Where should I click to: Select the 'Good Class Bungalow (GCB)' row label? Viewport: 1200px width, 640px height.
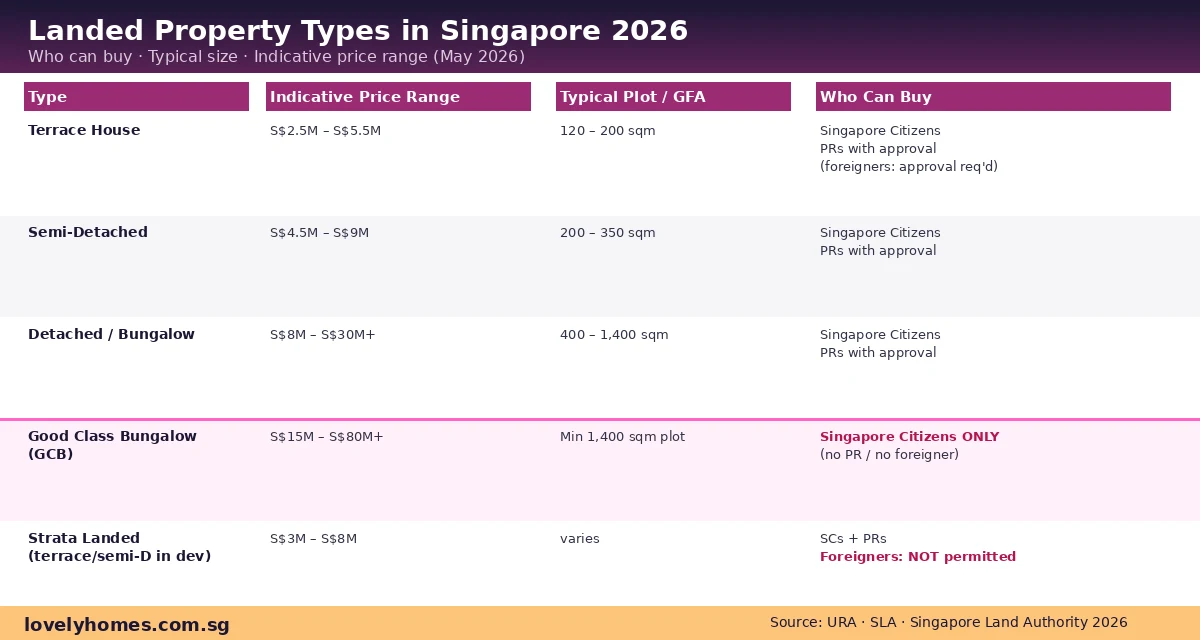[112, 445]
